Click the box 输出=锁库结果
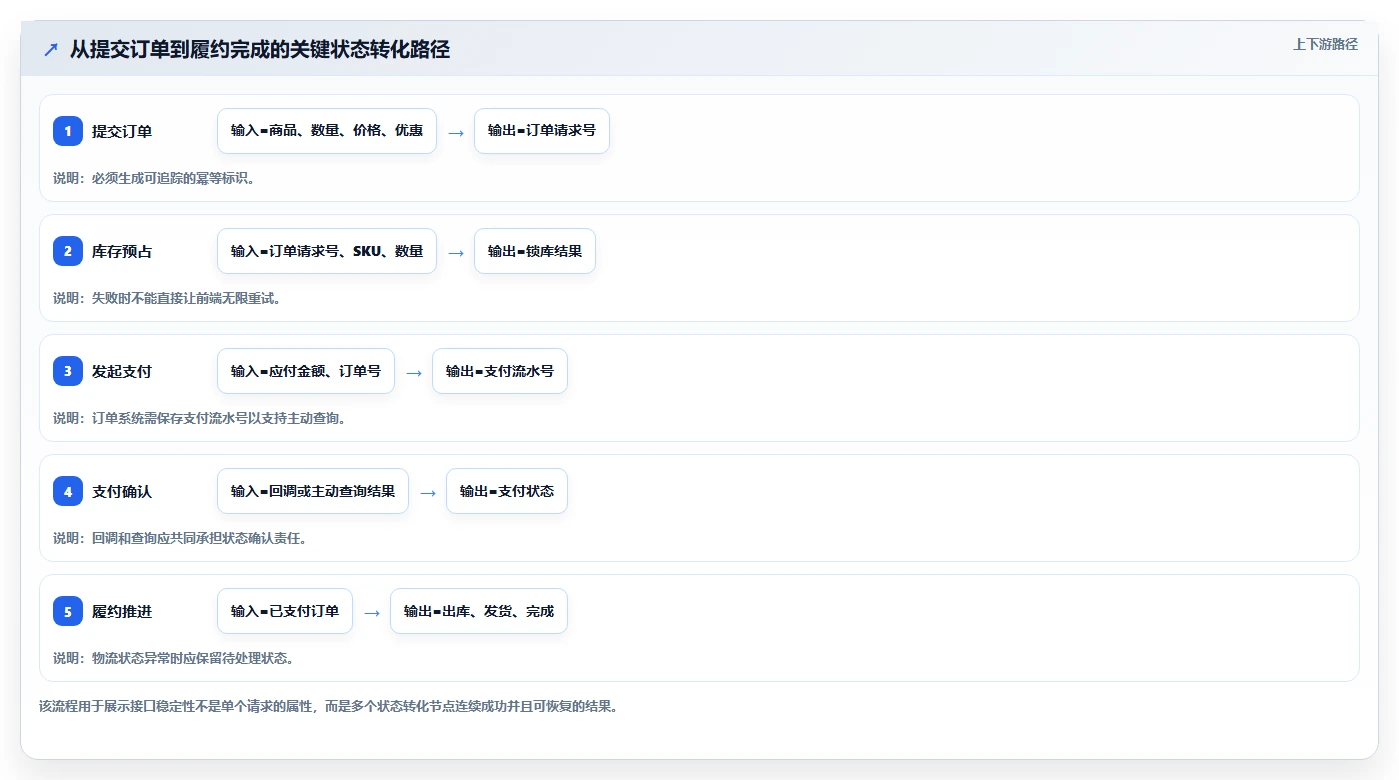The height and width of the screenshot is (780, 1399). [535, 251]
